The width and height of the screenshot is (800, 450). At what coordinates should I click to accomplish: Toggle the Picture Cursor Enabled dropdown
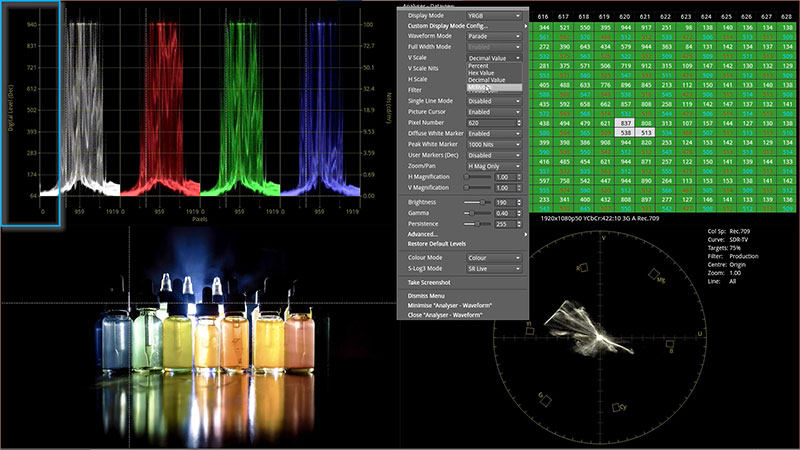point(495,112)
